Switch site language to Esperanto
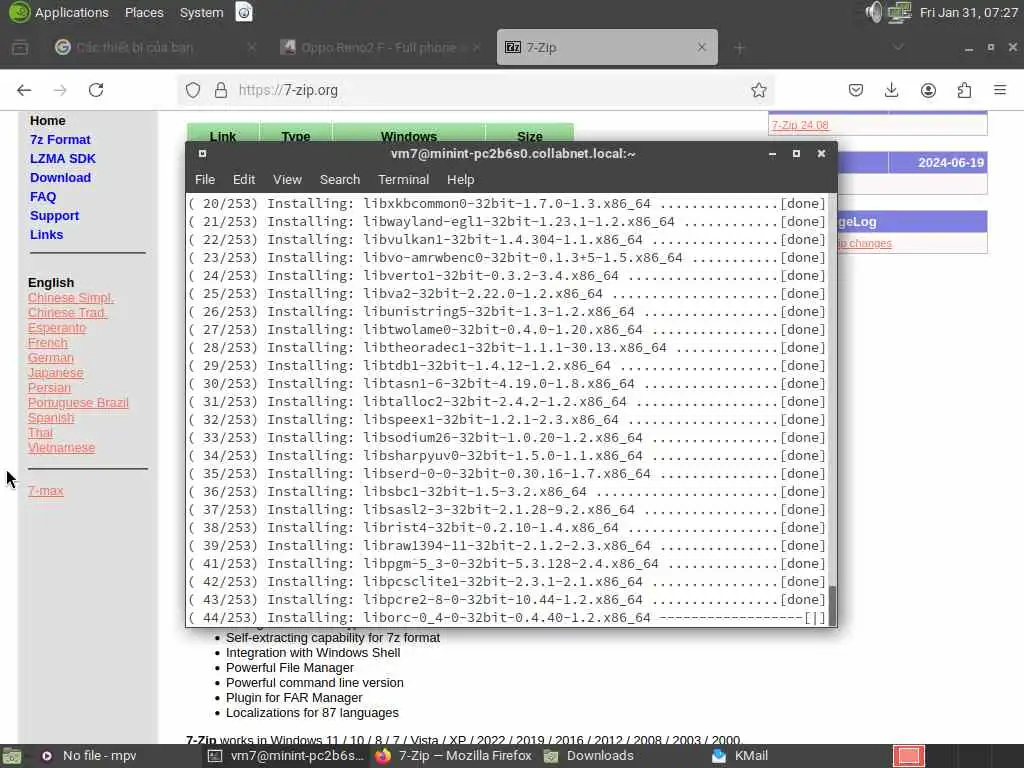The image size is (1024, 768). [57, 328]
